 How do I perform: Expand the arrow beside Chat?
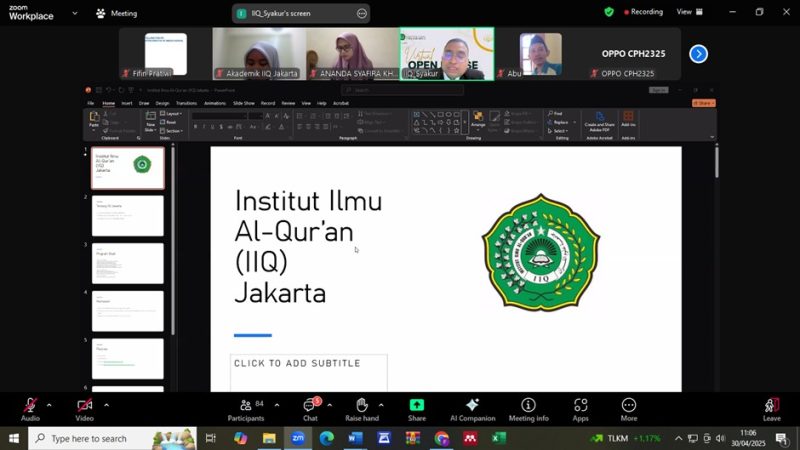[x=330, y=405]
